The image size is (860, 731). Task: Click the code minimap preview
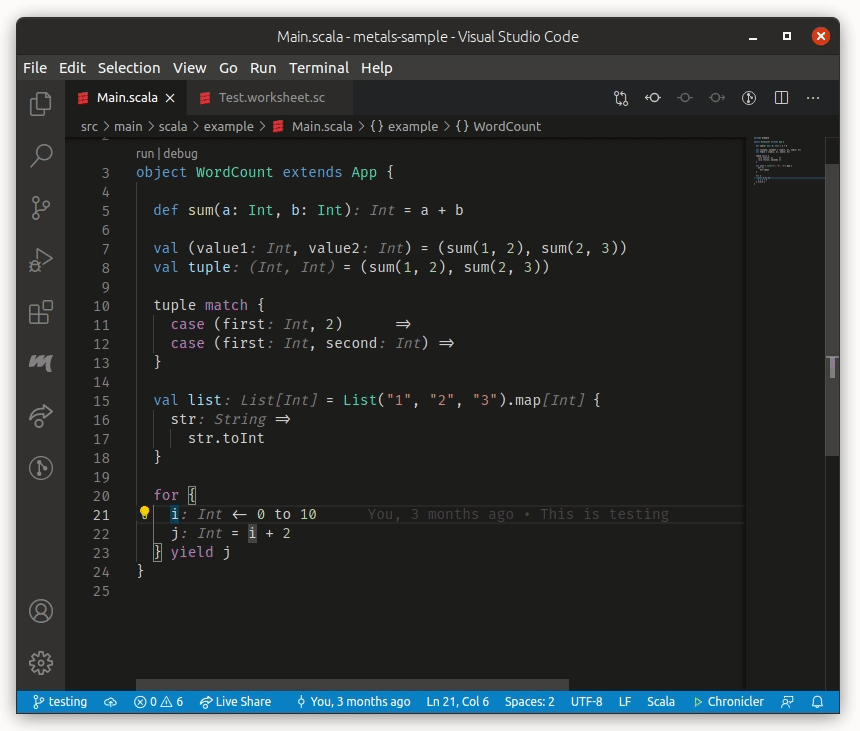pyautogui.click(x=788, y=161)
